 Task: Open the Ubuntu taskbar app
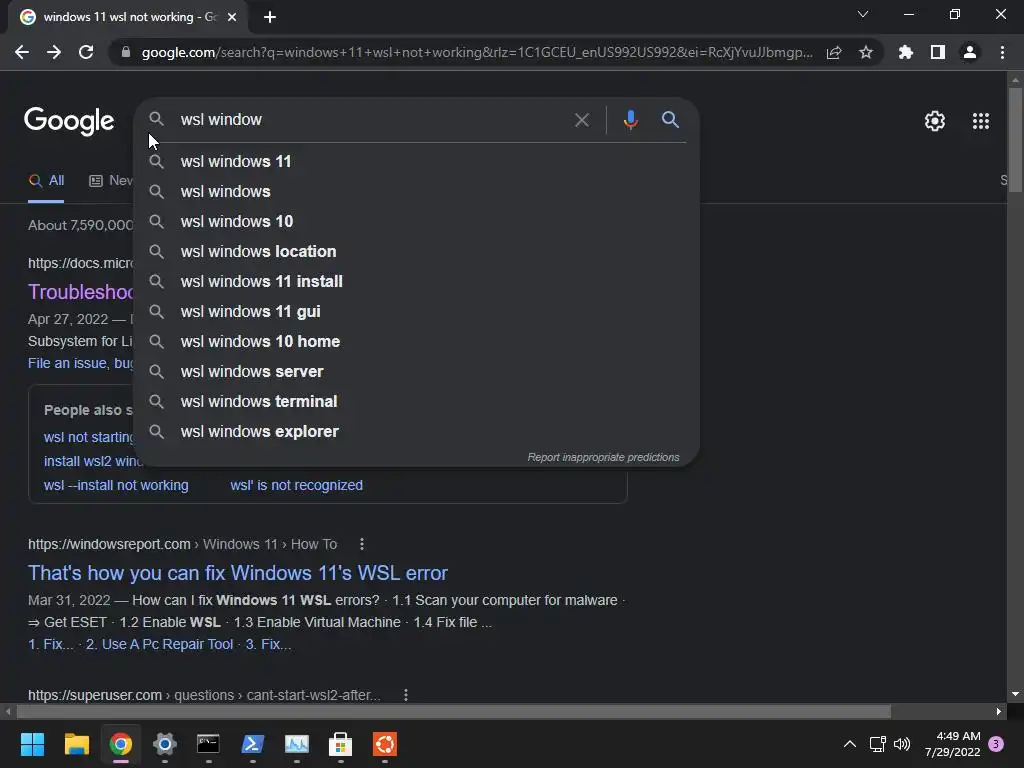(x=385, y=744)
